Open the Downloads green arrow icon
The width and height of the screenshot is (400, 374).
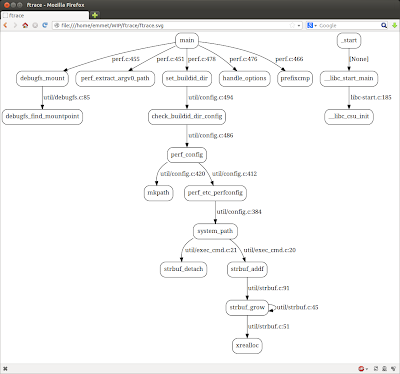click(394, 25)
